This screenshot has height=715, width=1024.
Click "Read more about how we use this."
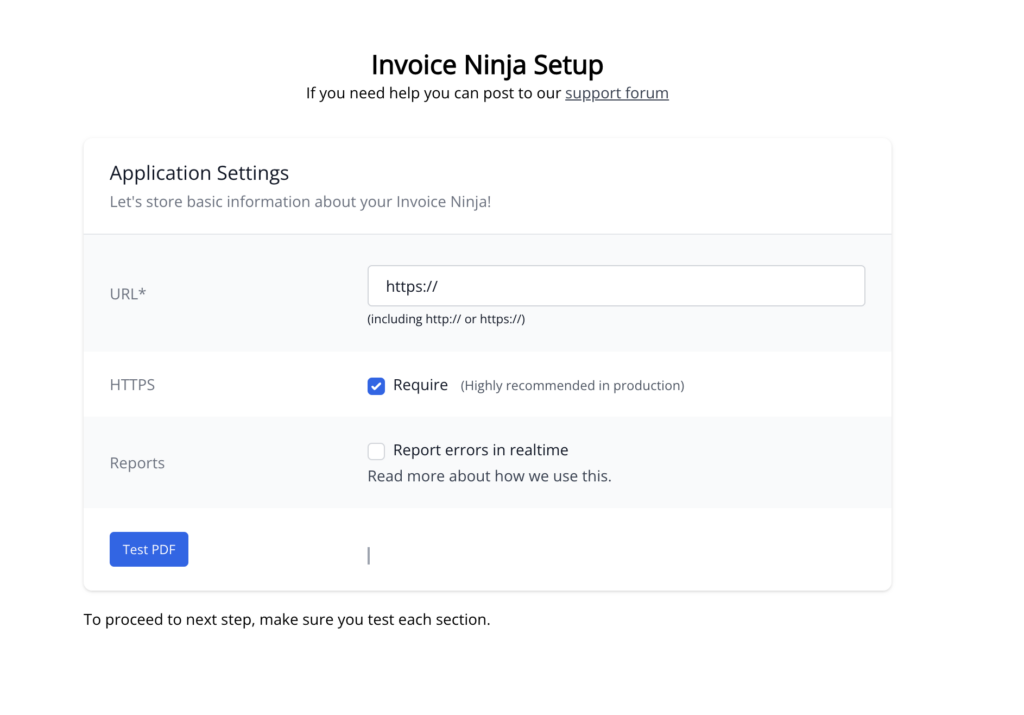489,476
